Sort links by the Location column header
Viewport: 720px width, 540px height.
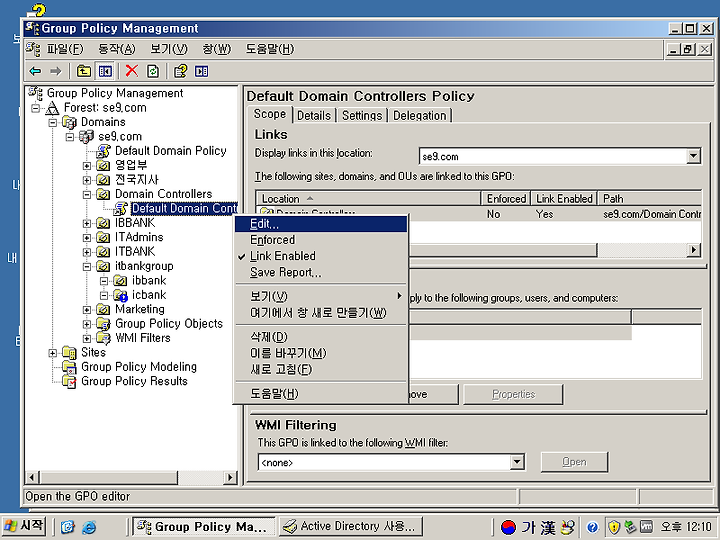click(x=368, y=199)
